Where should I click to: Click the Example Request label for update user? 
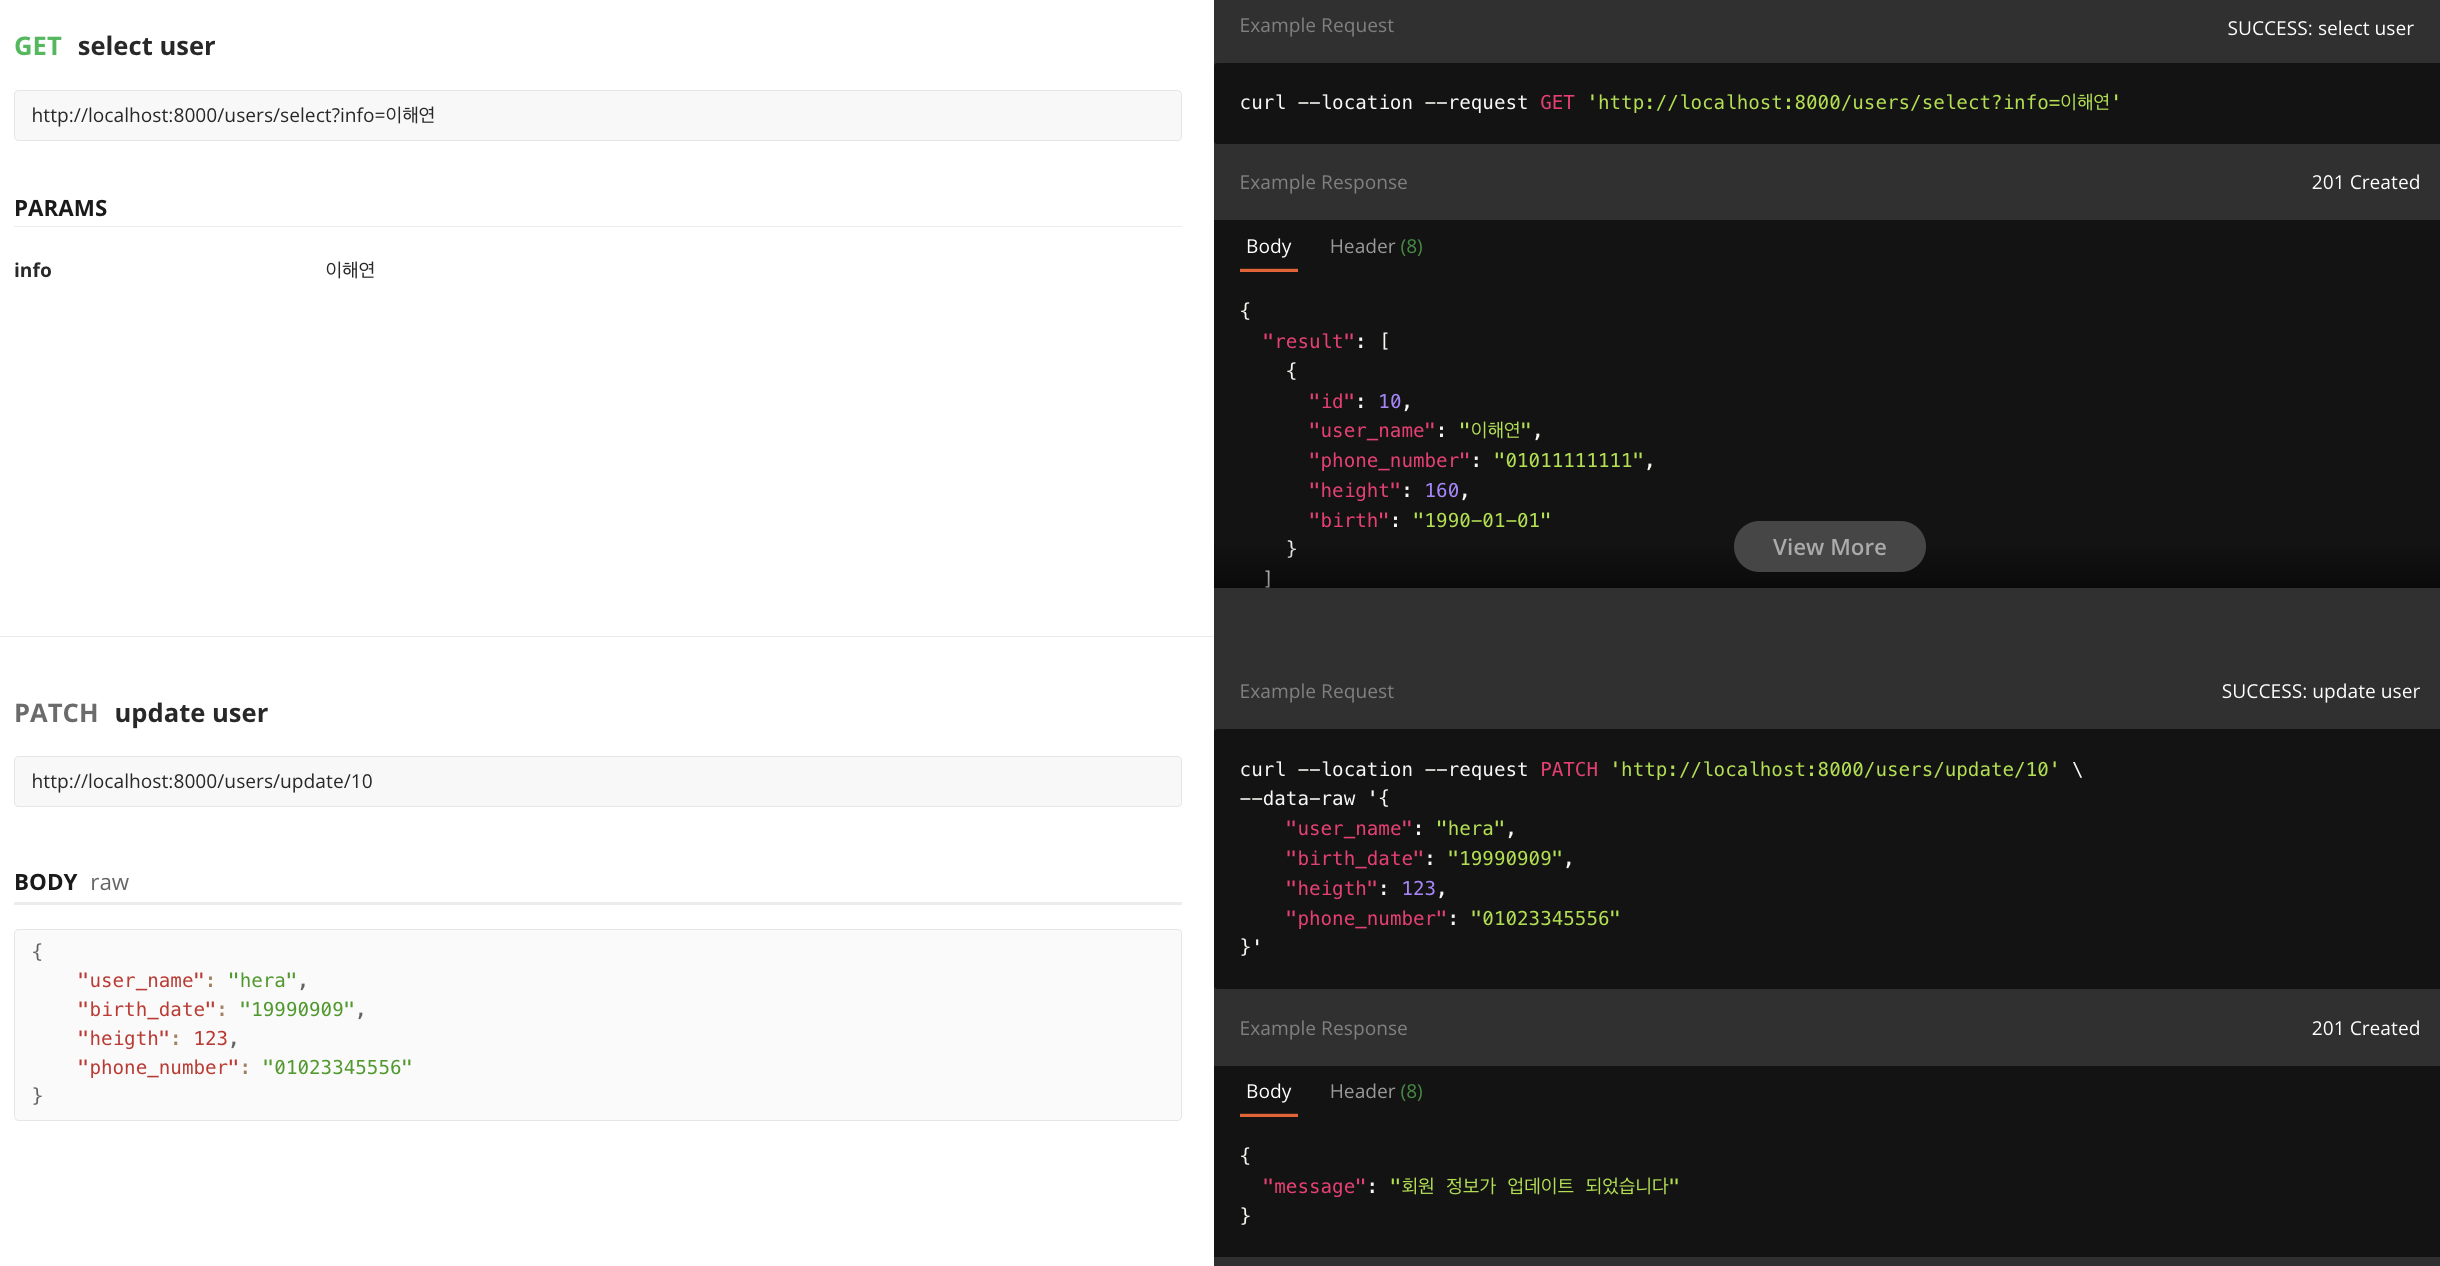tap(1316, 690)
